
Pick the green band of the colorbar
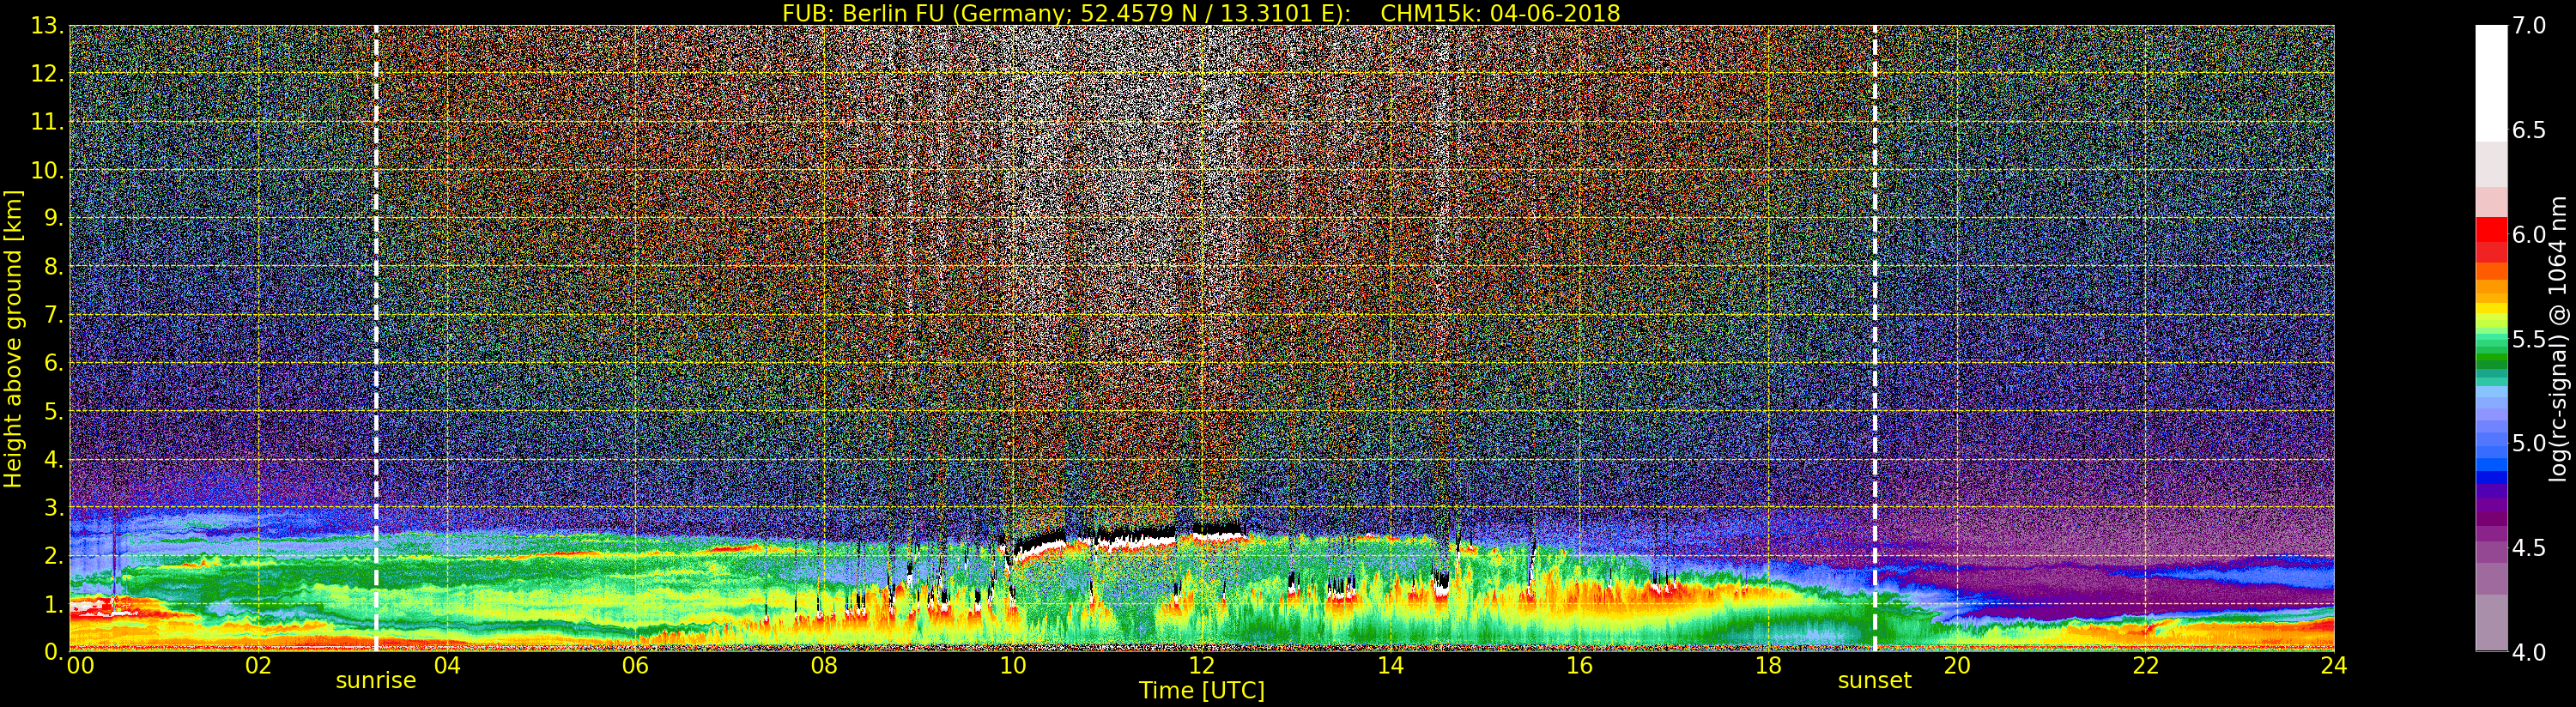[x=2491, y=355]
